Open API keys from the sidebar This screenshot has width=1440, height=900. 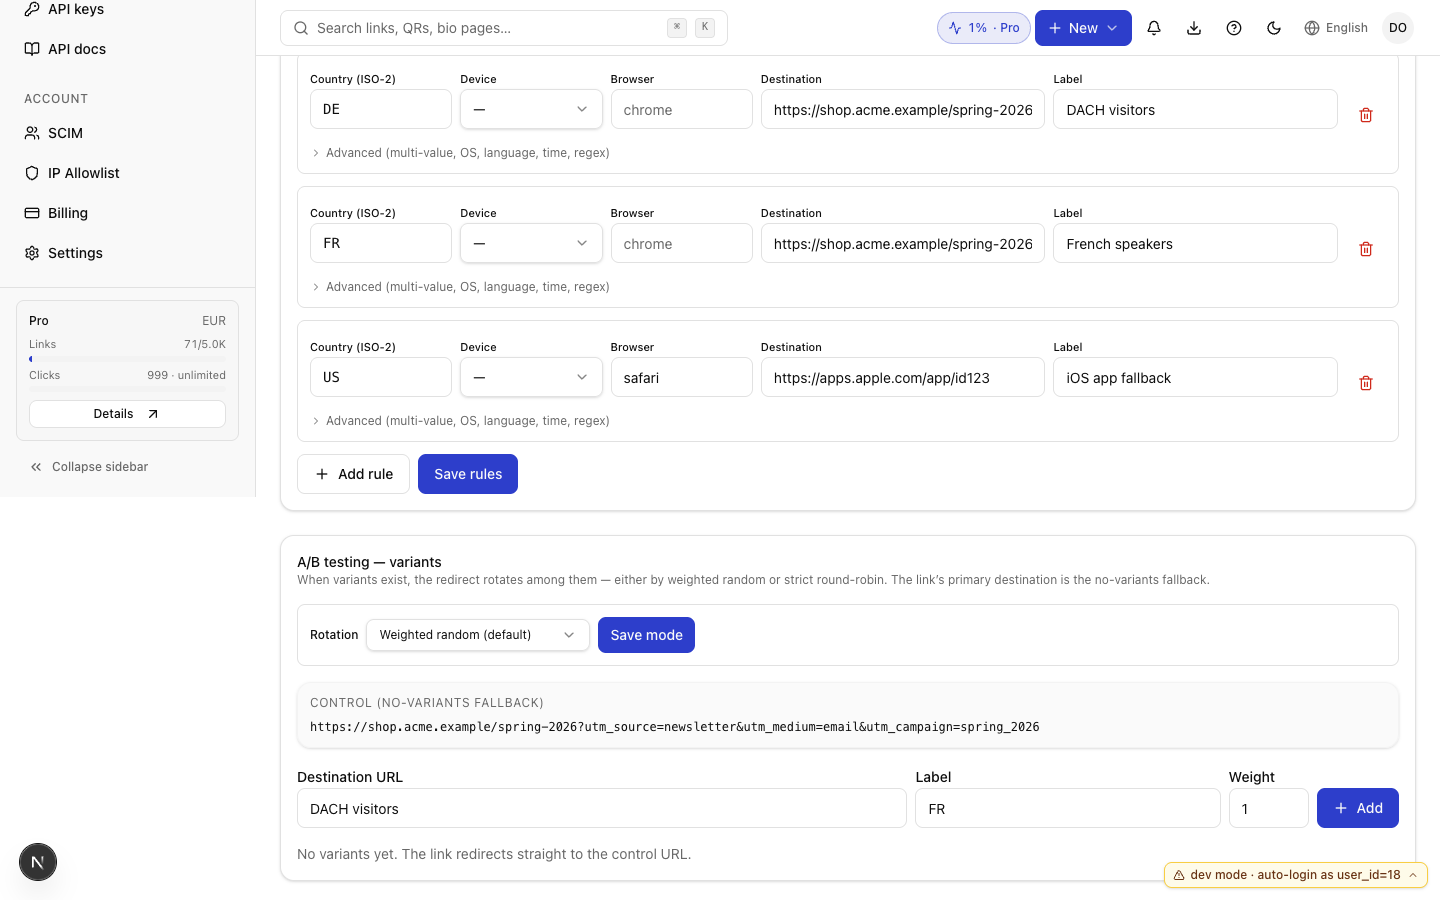coord(64,9)
